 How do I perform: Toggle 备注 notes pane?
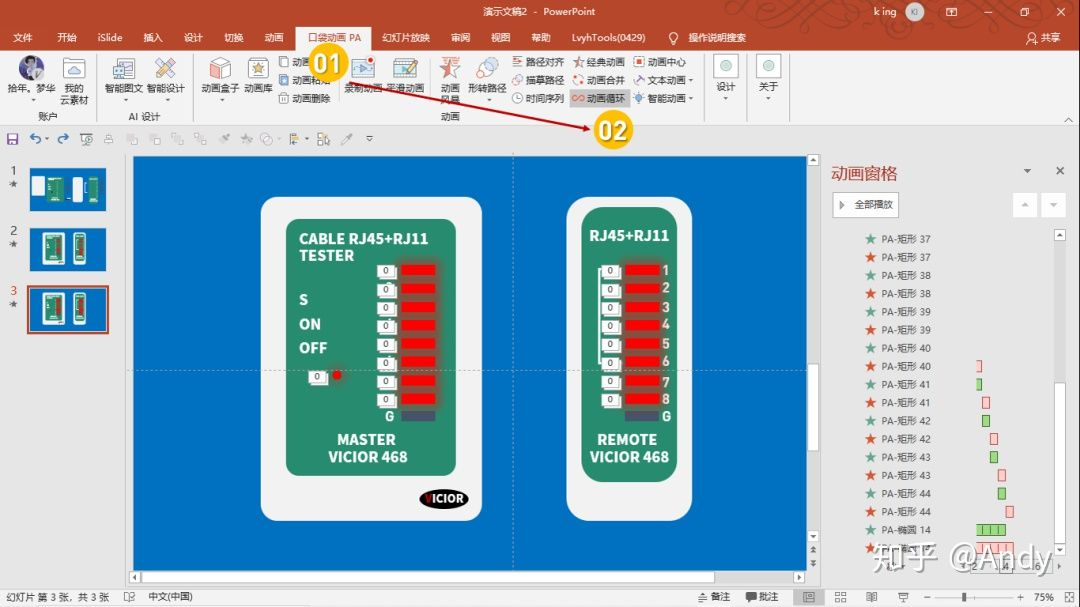click(x=714, y=597)
